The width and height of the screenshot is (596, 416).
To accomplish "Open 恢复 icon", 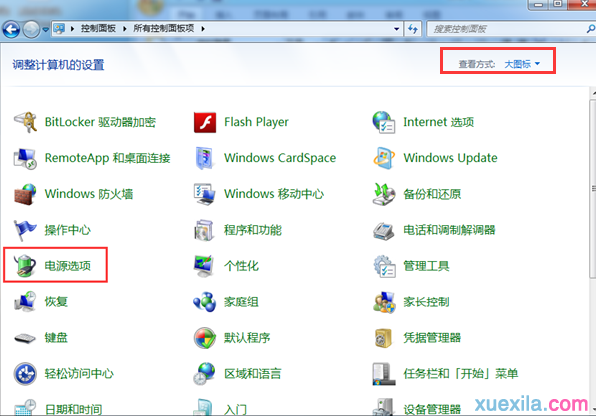I will click(x=25, y=302).
